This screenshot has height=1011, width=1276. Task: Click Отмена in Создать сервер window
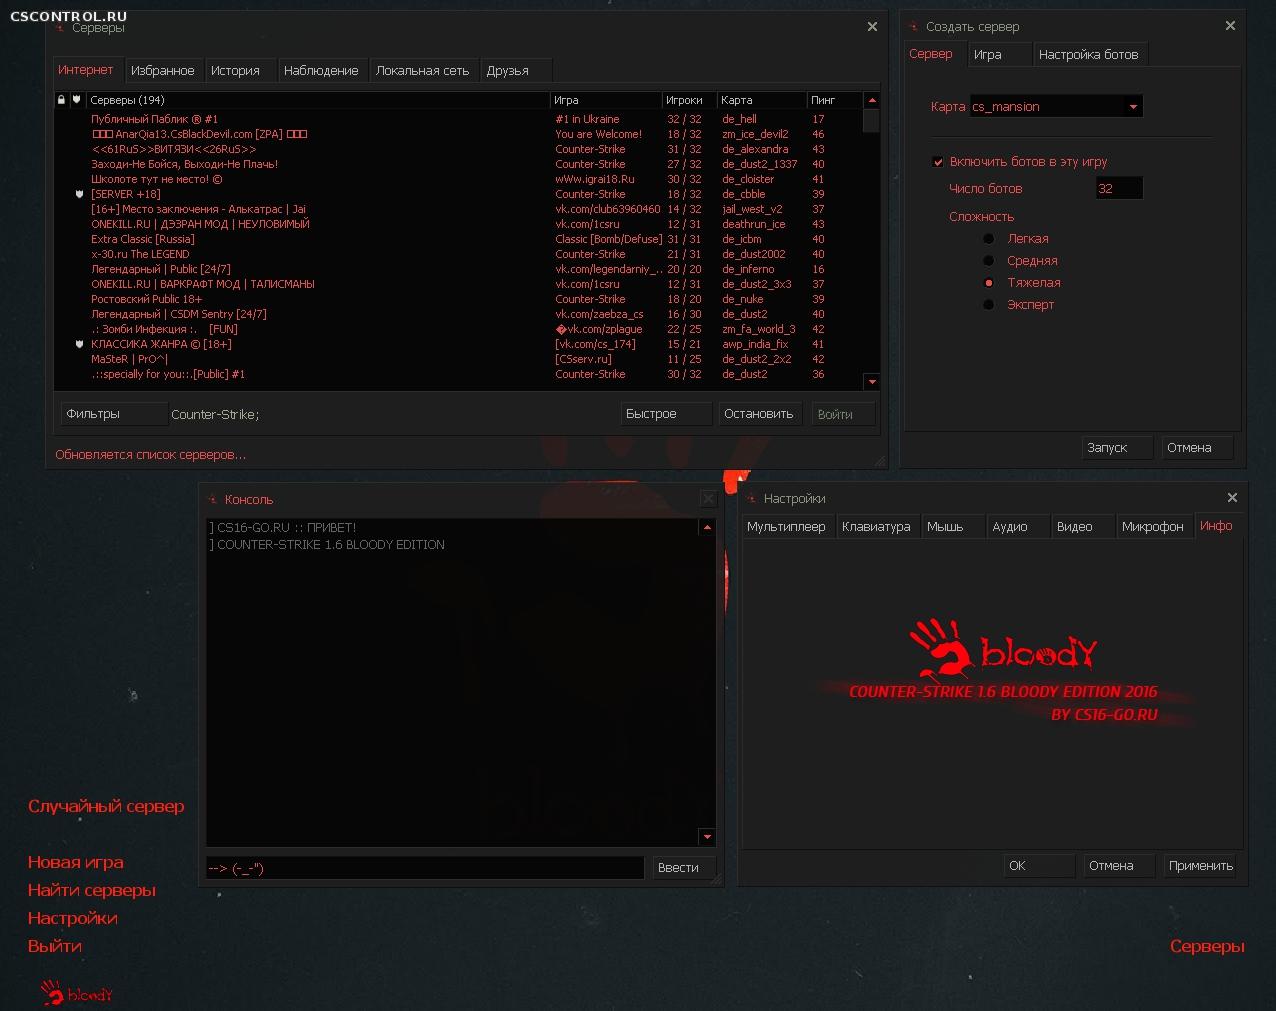point(1198,448)
